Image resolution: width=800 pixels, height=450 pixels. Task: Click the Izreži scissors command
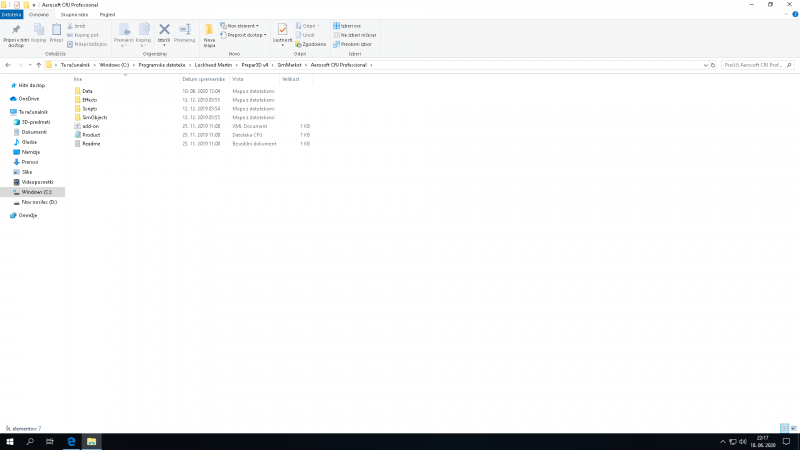77,26
